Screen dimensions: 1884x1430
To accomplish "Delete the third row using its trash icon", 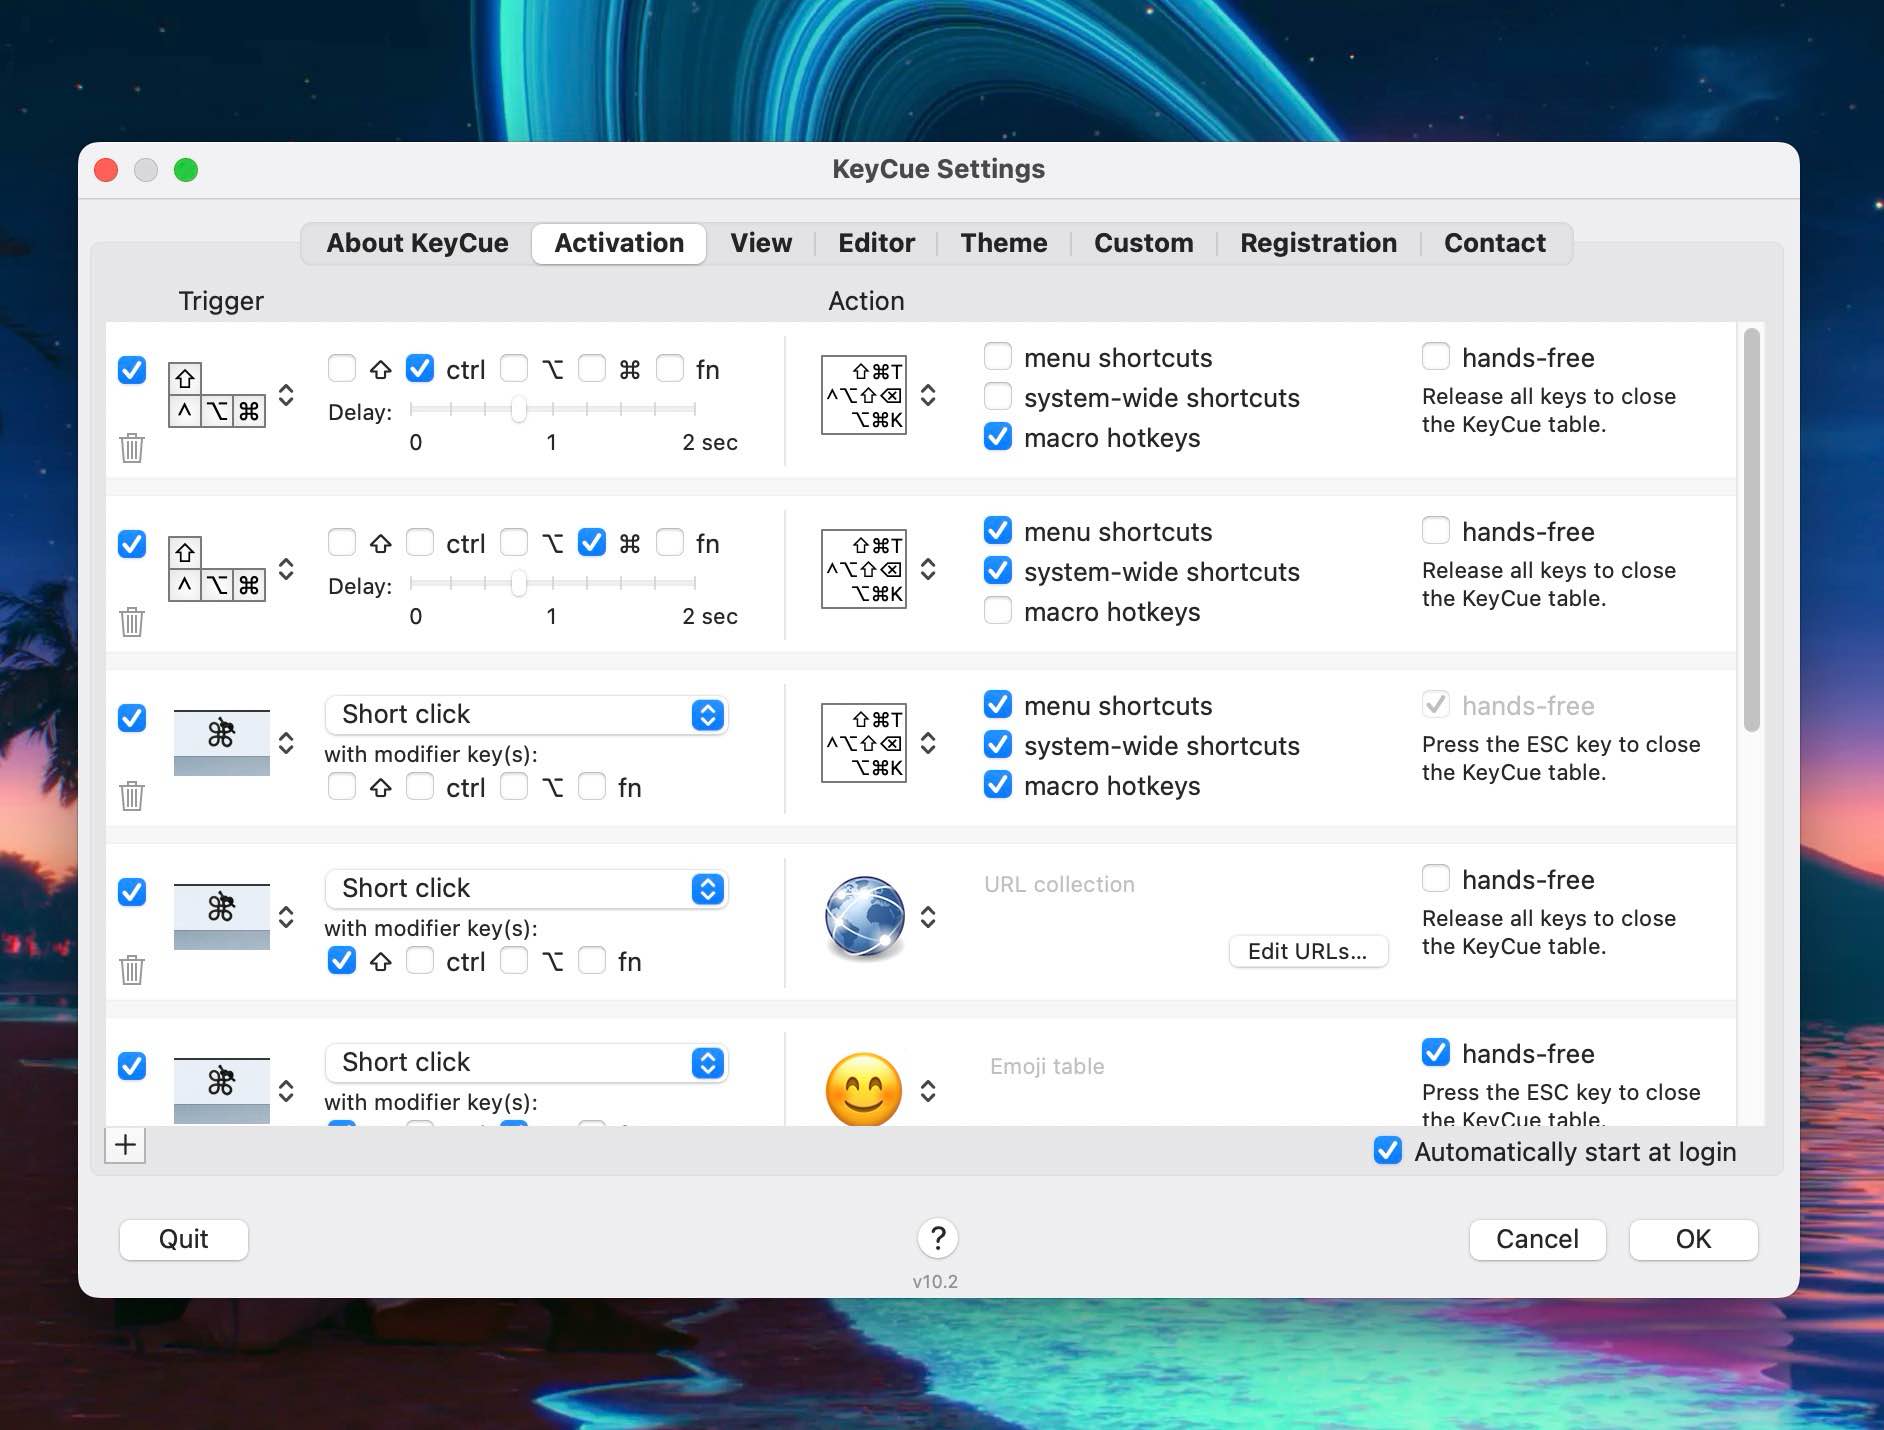I will point(132,796).
